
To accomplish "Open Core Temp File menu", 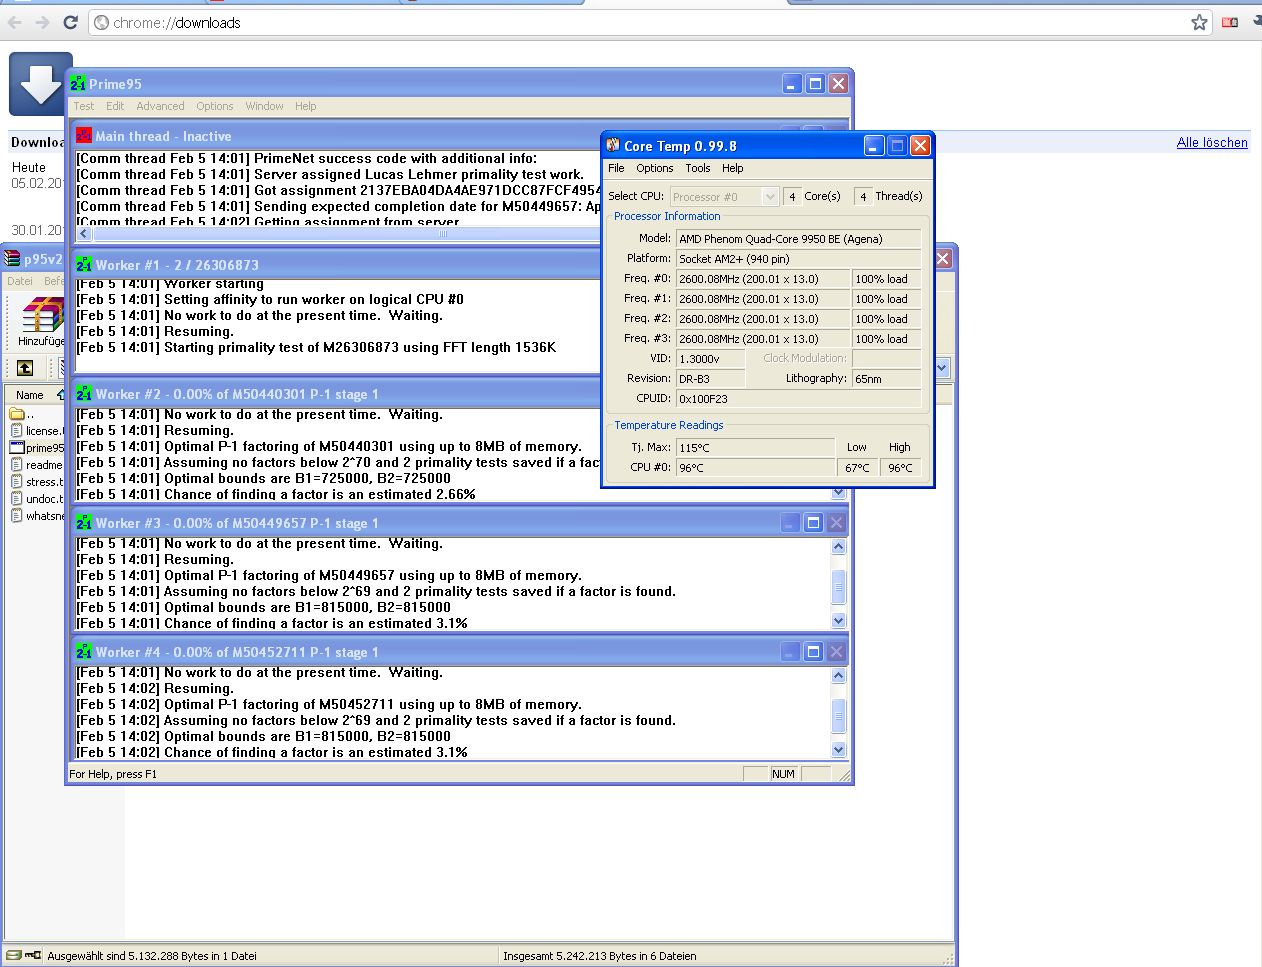I will coord(616,168).
